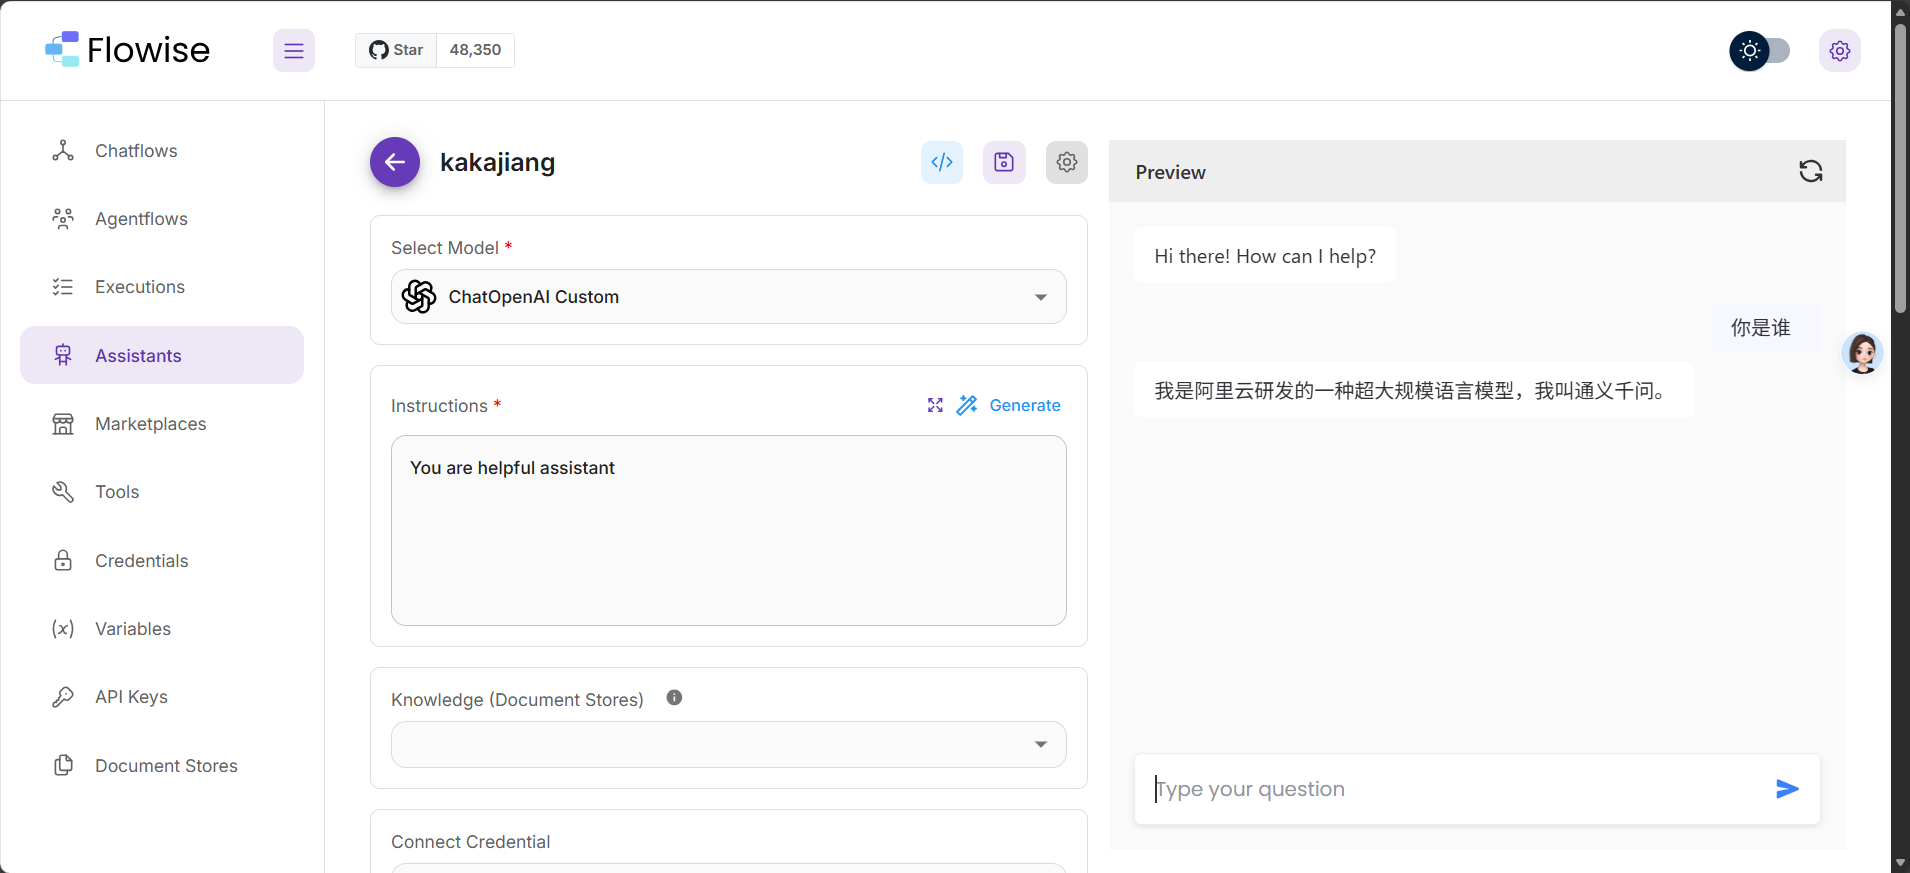Viewport: 1910px width, 873px height.
Task: Open Chatflows in sidebar
Action: (x=162, y=151)
